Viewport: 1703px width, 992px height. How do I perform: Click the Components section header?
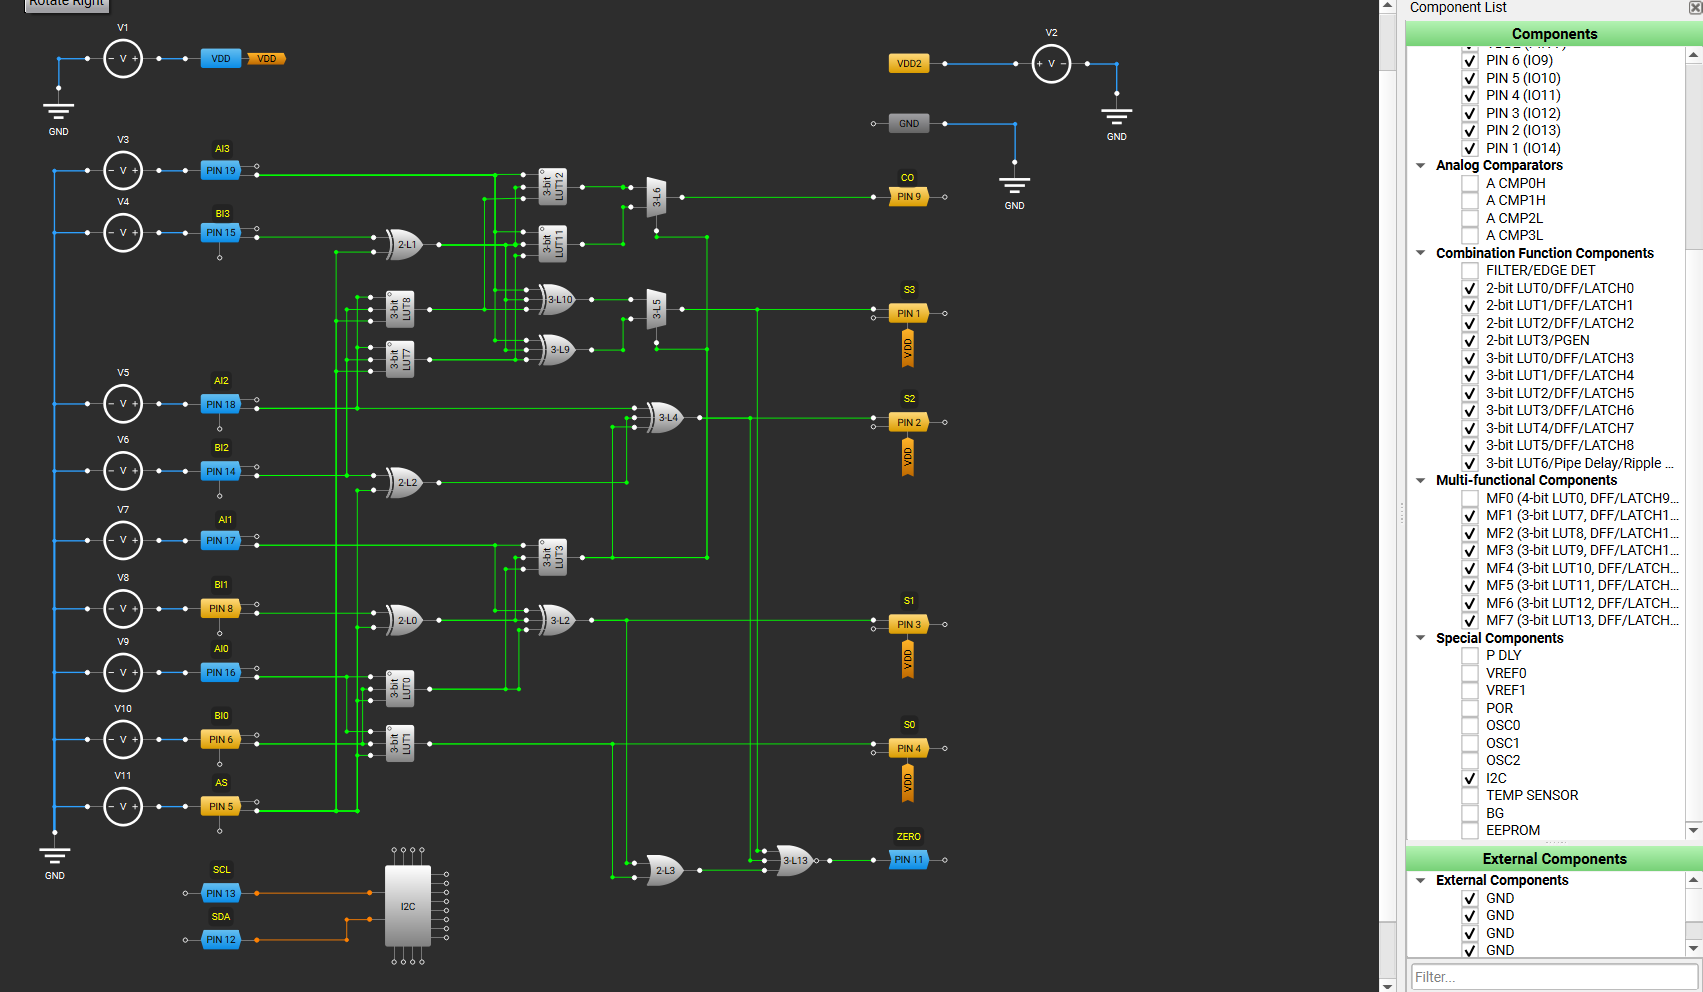(1553, 34)
